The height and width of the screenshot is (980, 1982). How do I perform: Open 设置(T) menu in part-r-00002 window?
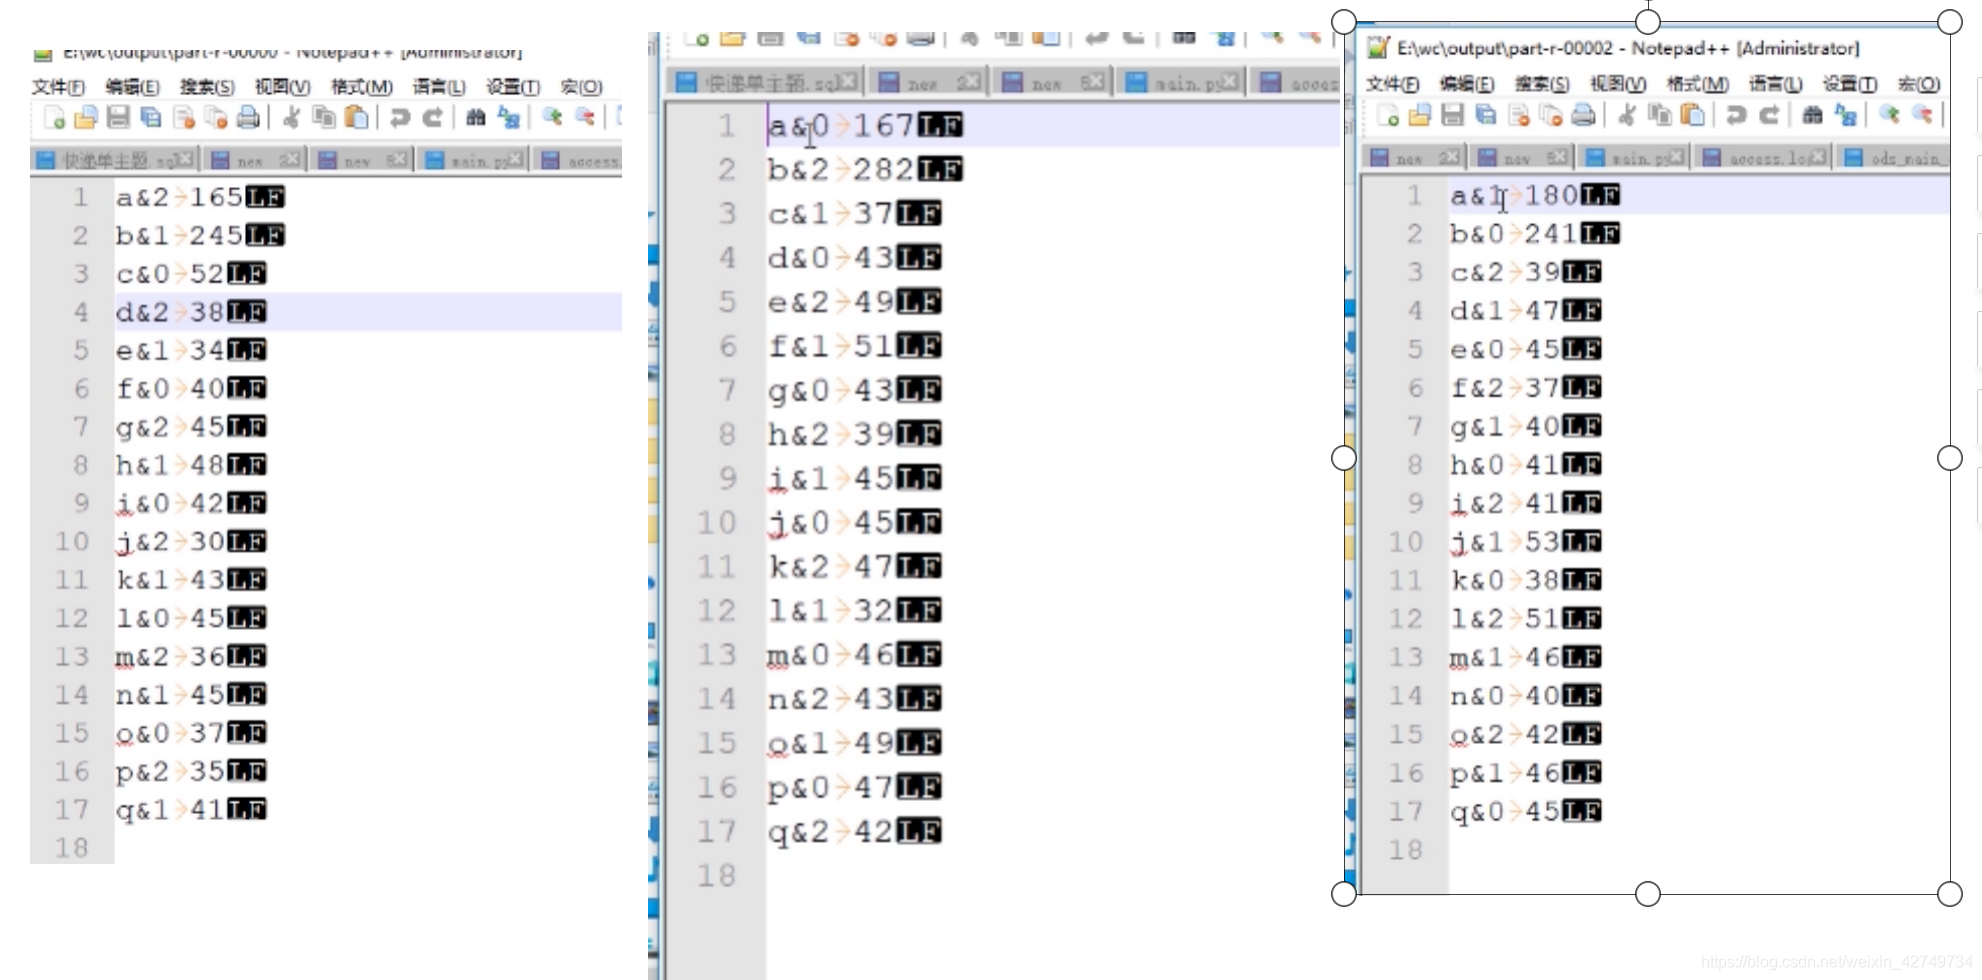pyautogui.click(x=1849, y=84)
